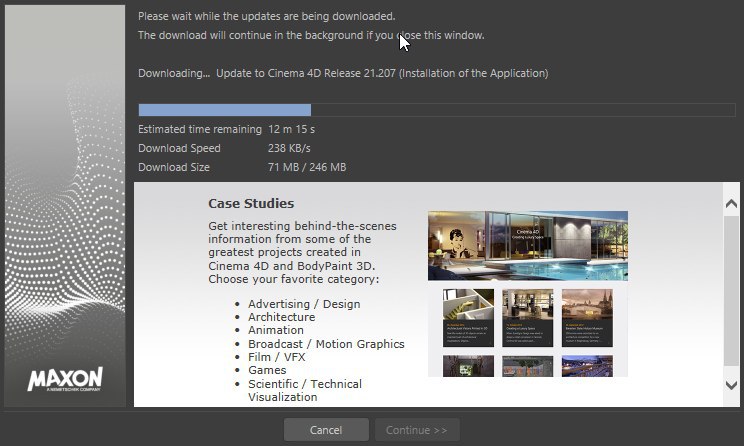Select the Animation category
The width and height of the screenshot is (744, 446).
pyautogui.click(x=276, y=330)
